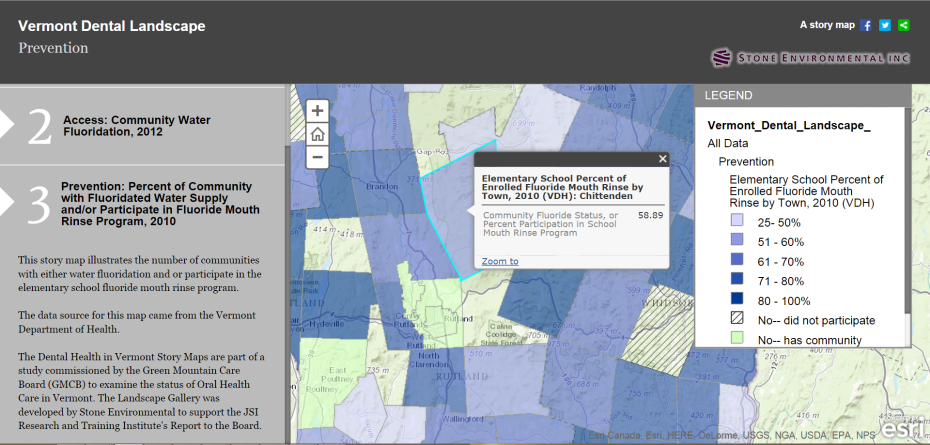Zoom in on the map
The image size is (930, 445).
317,111
